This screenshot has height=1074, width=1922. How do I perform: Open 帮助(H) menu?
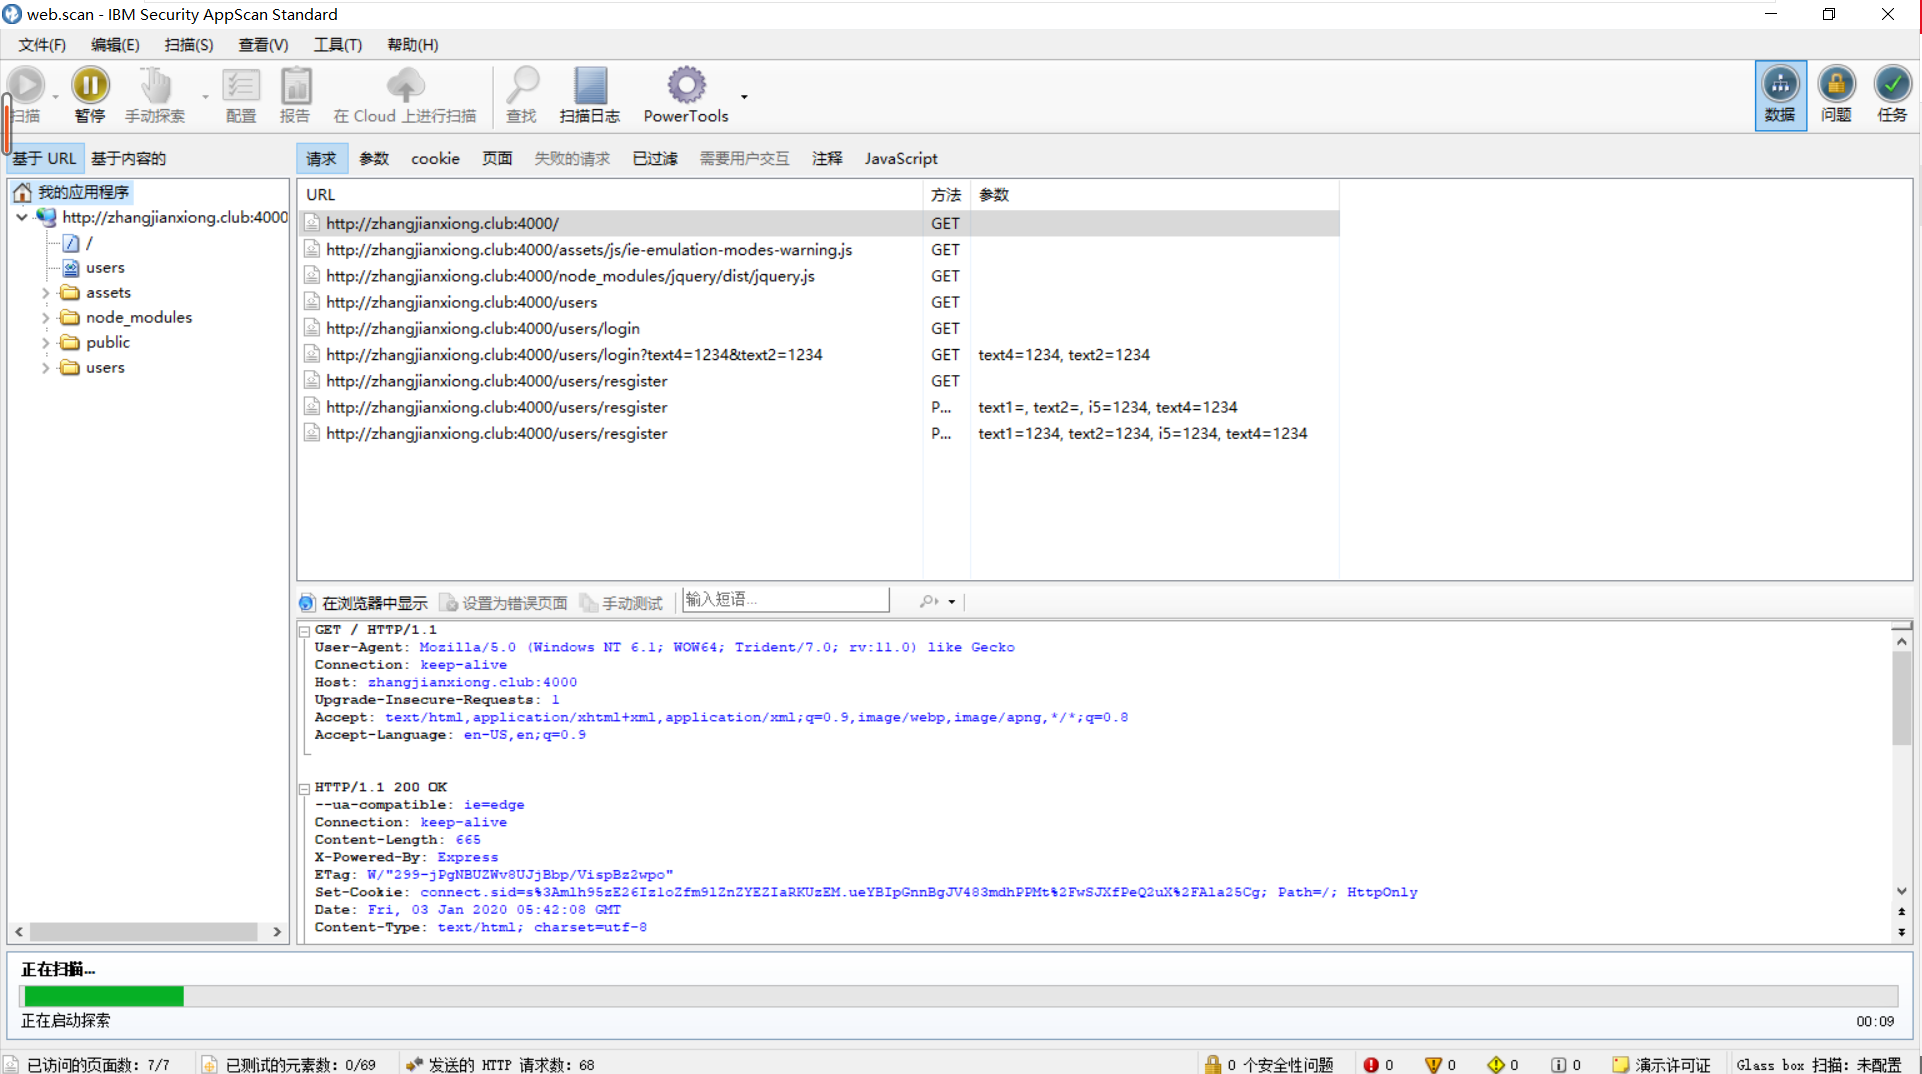(x=413, y=45)
